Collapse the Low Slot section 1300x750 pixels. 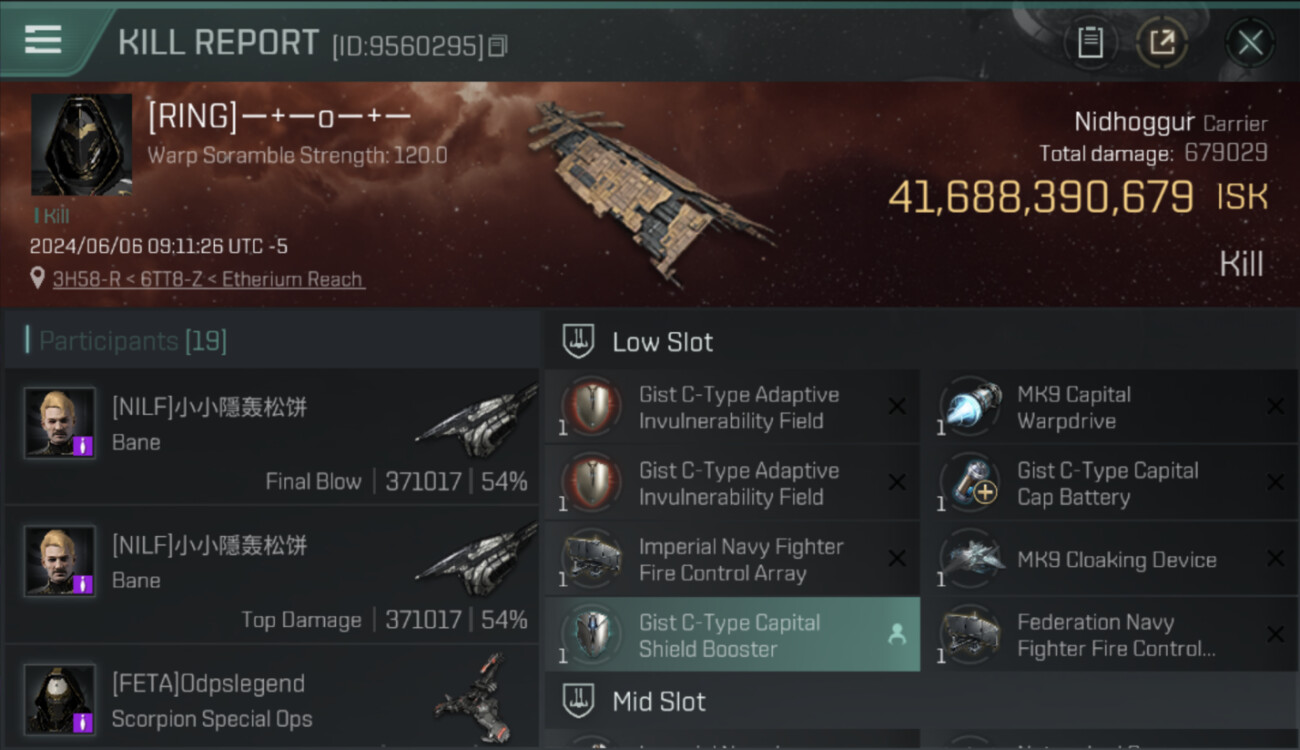pyautogui.click(x=921, y=342)
